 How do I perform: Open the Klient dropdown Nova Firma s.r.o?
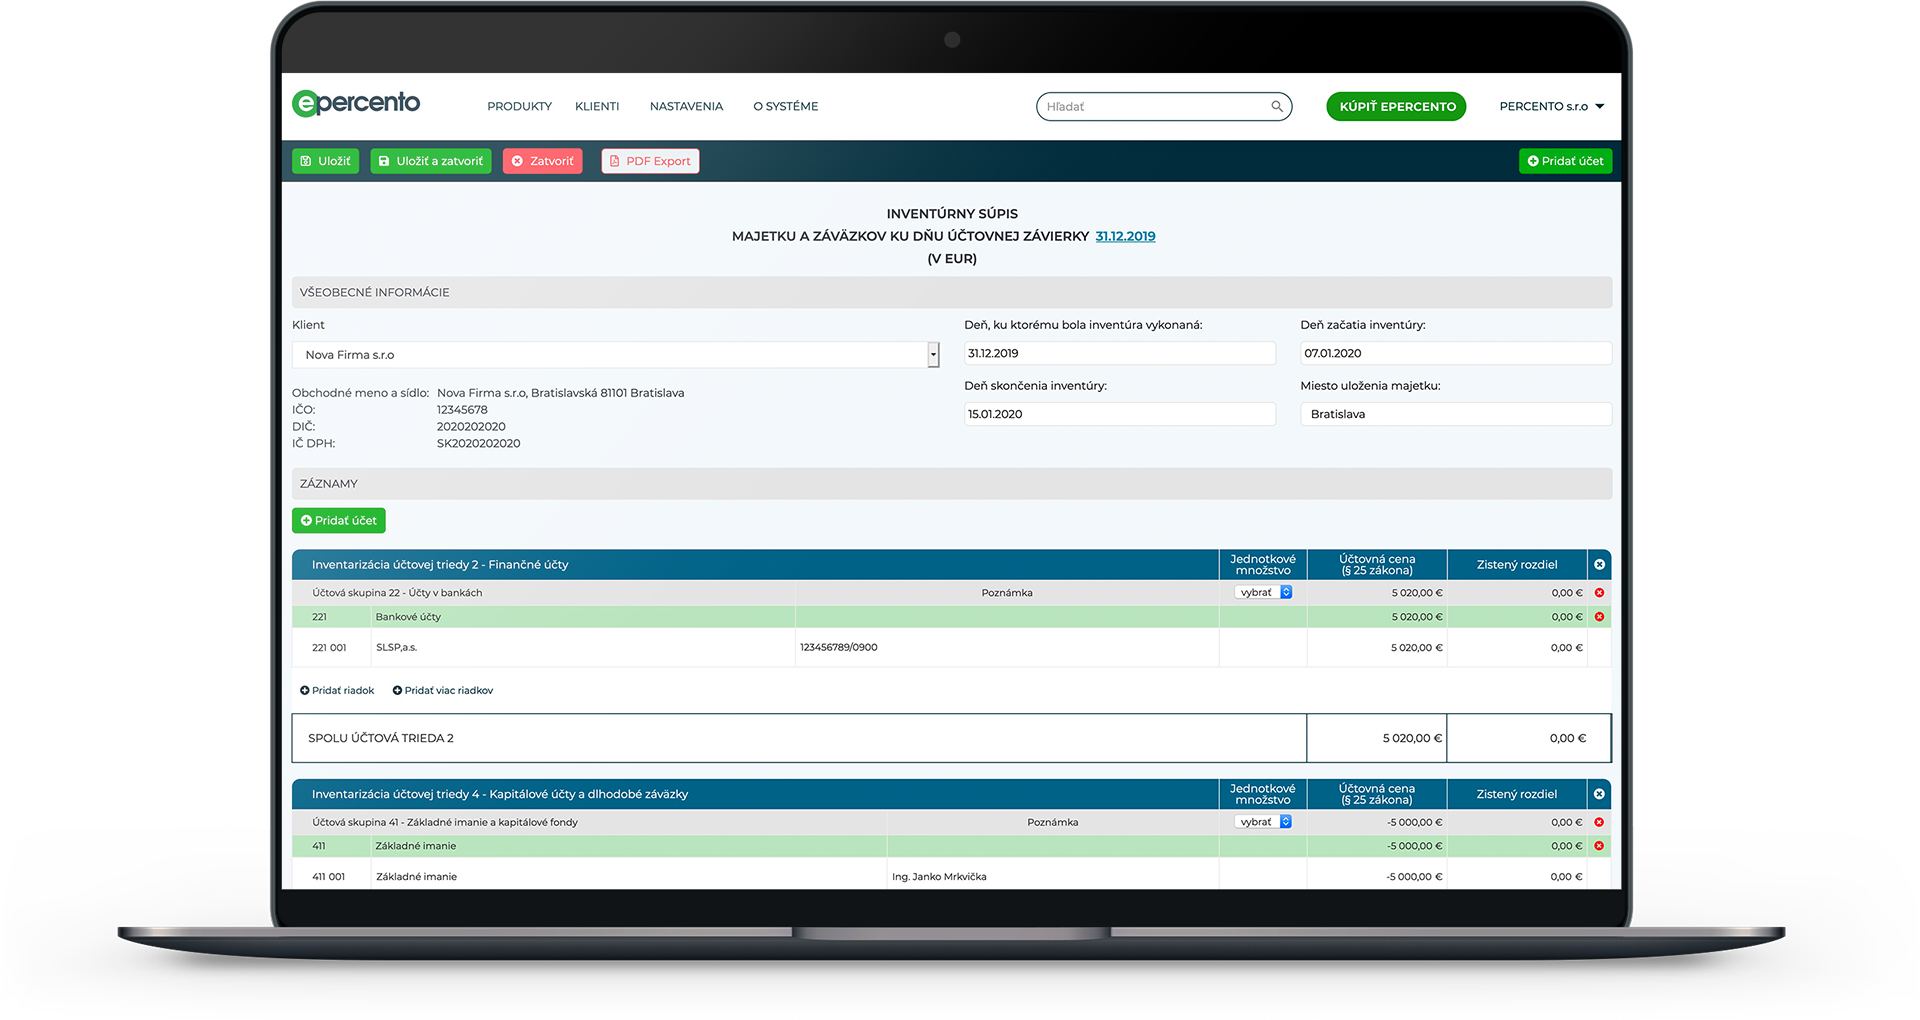[x=615, y=355]
